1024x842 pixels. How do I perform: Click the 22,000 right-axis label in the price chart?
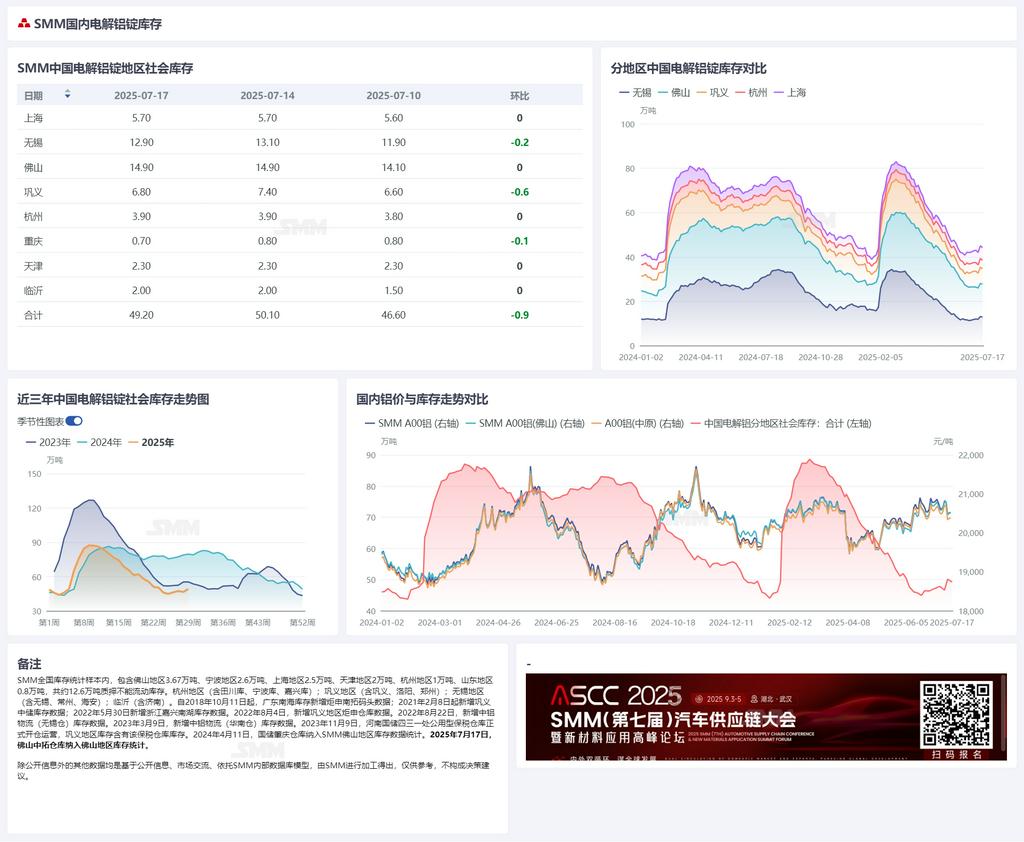[970, 455]
